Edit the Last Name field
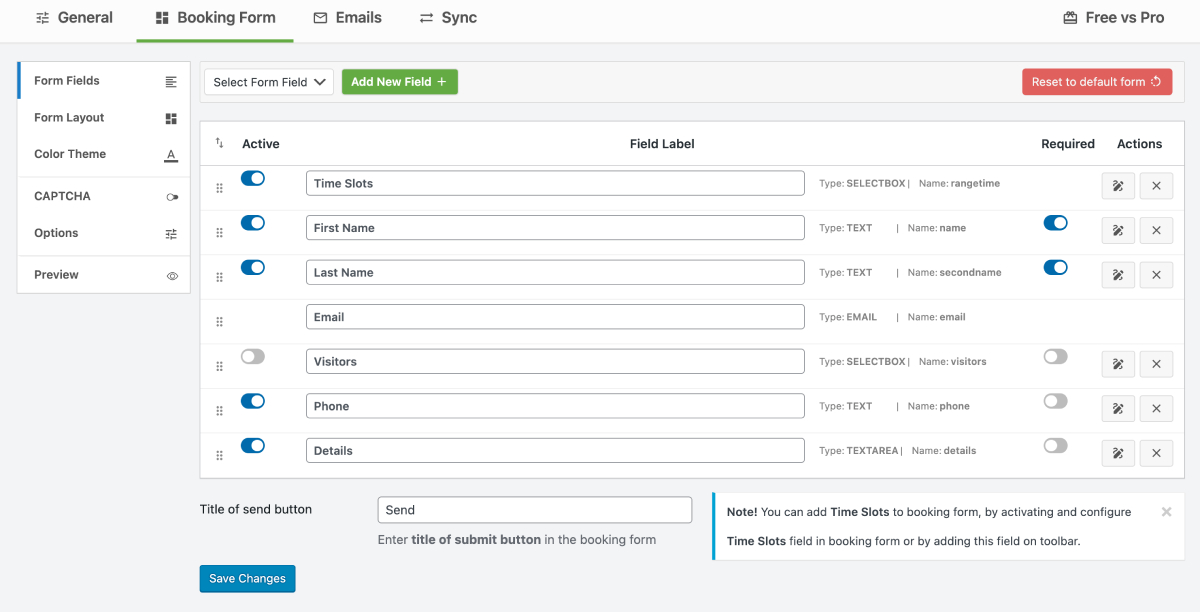The width and height of the screenshot is (1200, 612). coord(1118,275)
